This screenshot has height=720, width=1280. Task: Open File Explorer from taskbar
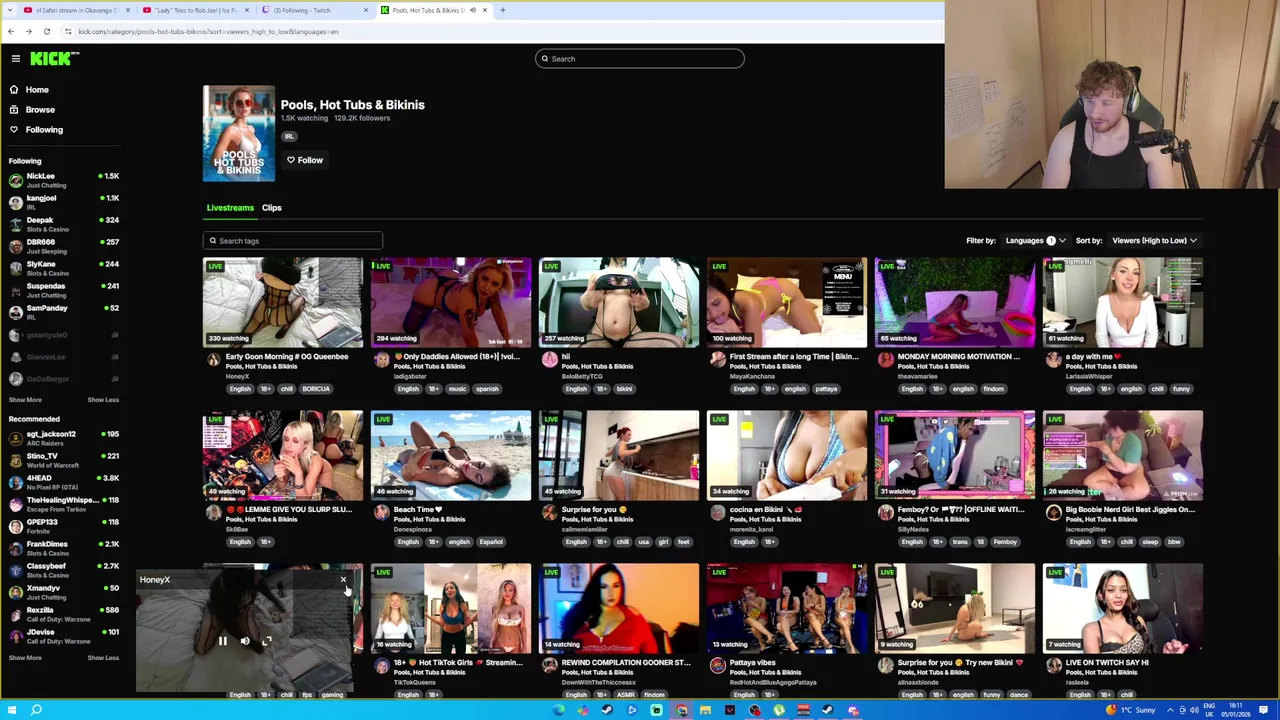click(x=705, y=711)
